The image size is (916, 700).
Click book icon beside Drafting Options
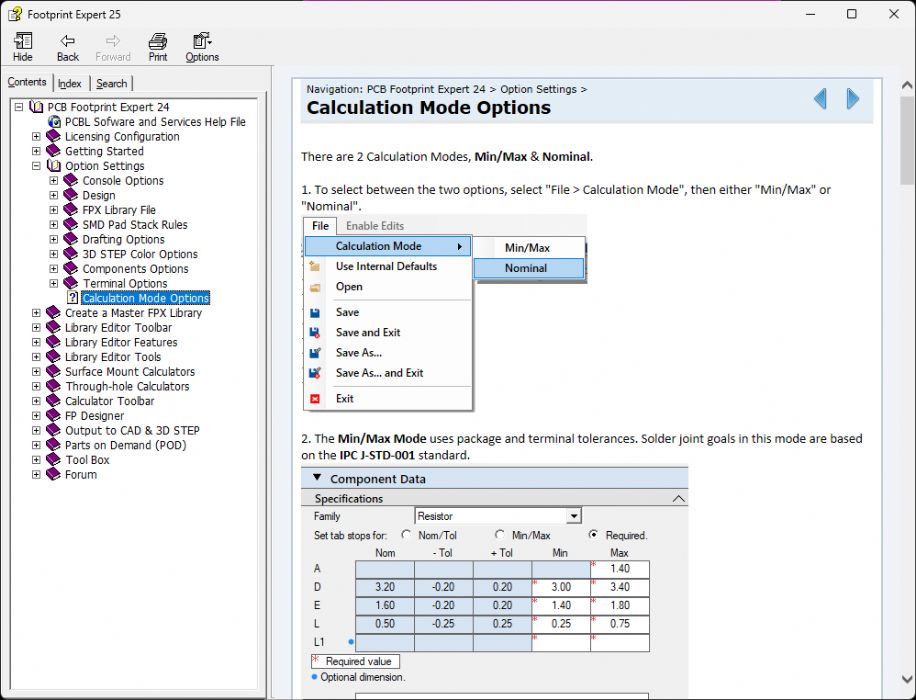point(71,239)
